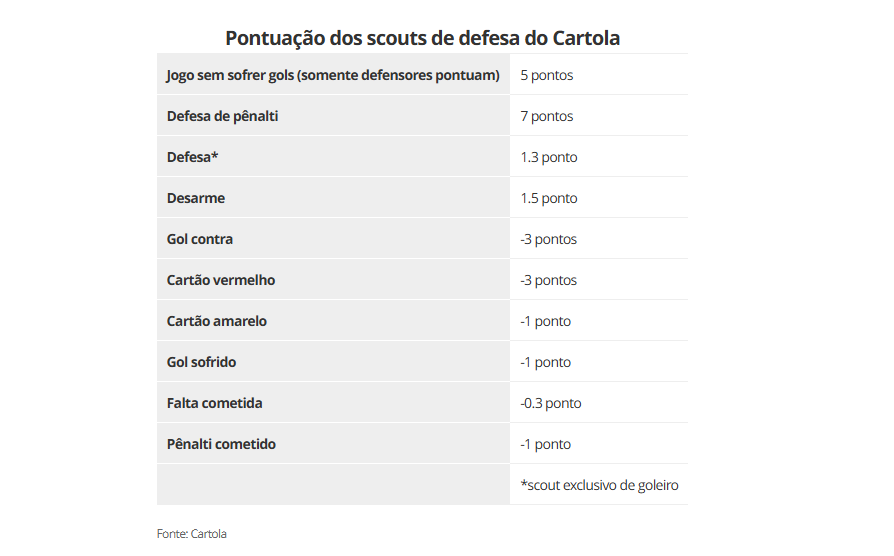This screenshot has width=894, height=556.
Task: Click the '1.5 ponto' value
Action: pyautogui.click(x=548, y=198)
